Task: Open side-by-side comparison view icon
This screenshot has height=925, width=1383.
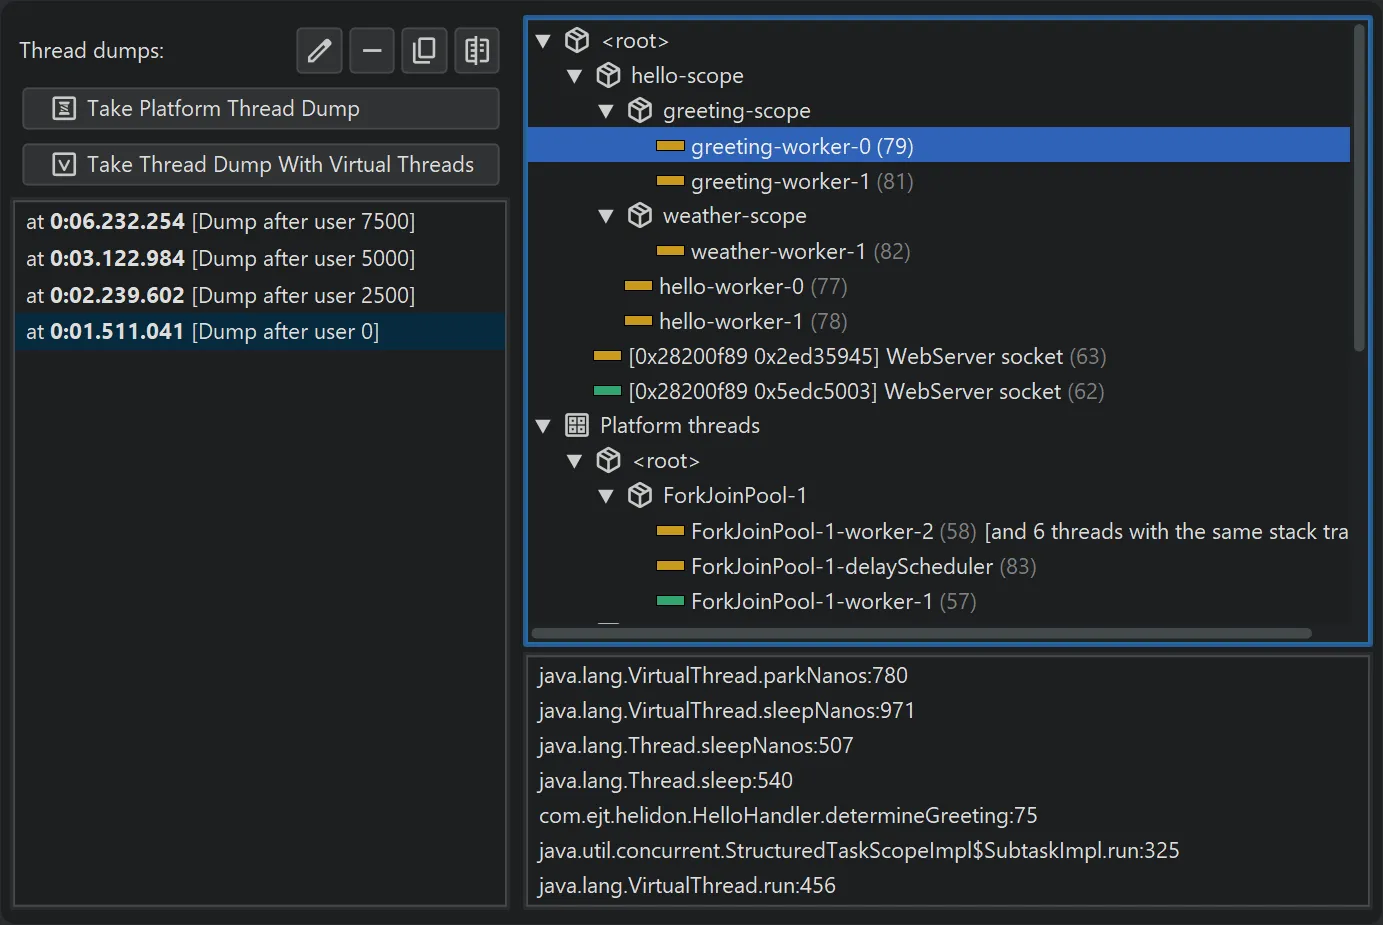Action: pos(477,50)
